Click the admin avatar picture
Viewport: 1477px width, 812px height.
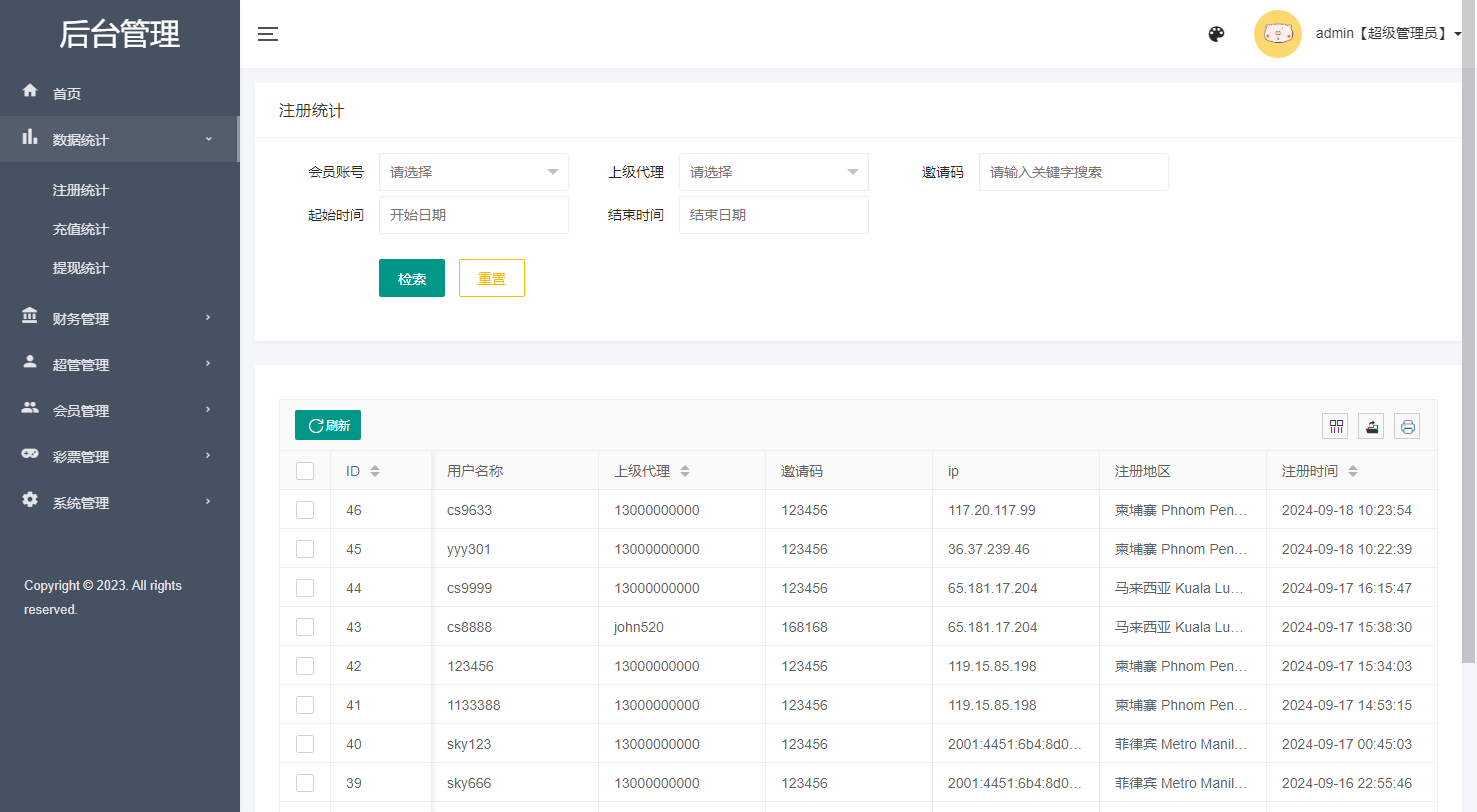pos(1277,34)
